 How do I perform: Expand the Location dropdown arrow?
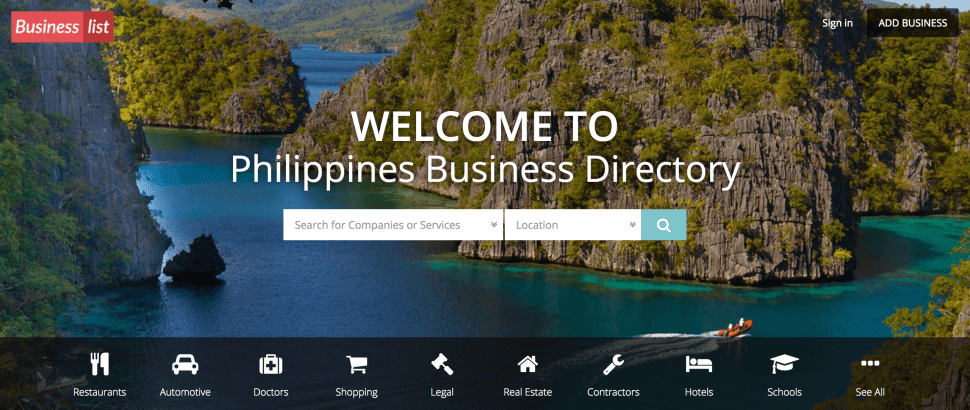[632, 224]
